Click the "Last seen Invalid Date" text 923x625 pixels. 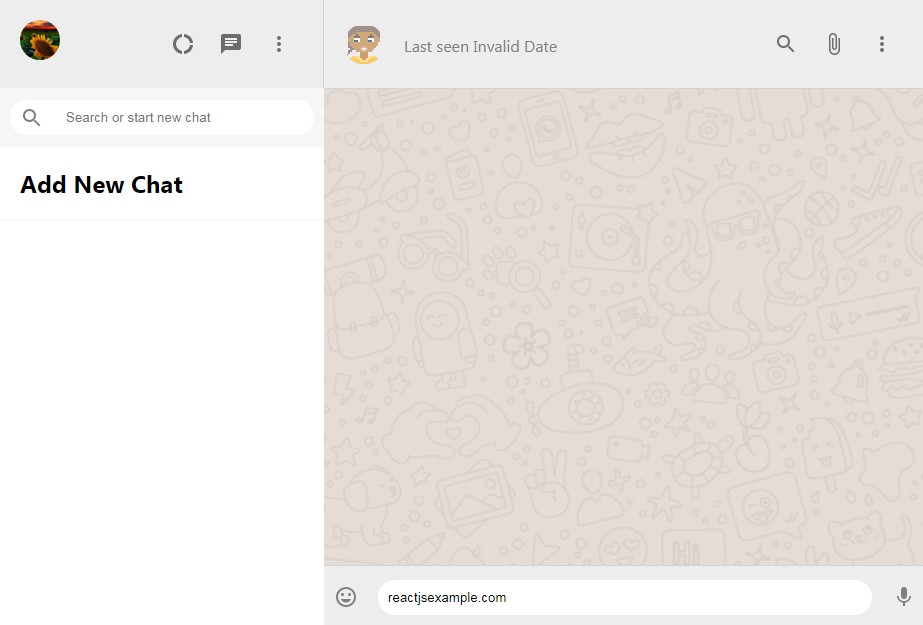click(x=480, y=46)
